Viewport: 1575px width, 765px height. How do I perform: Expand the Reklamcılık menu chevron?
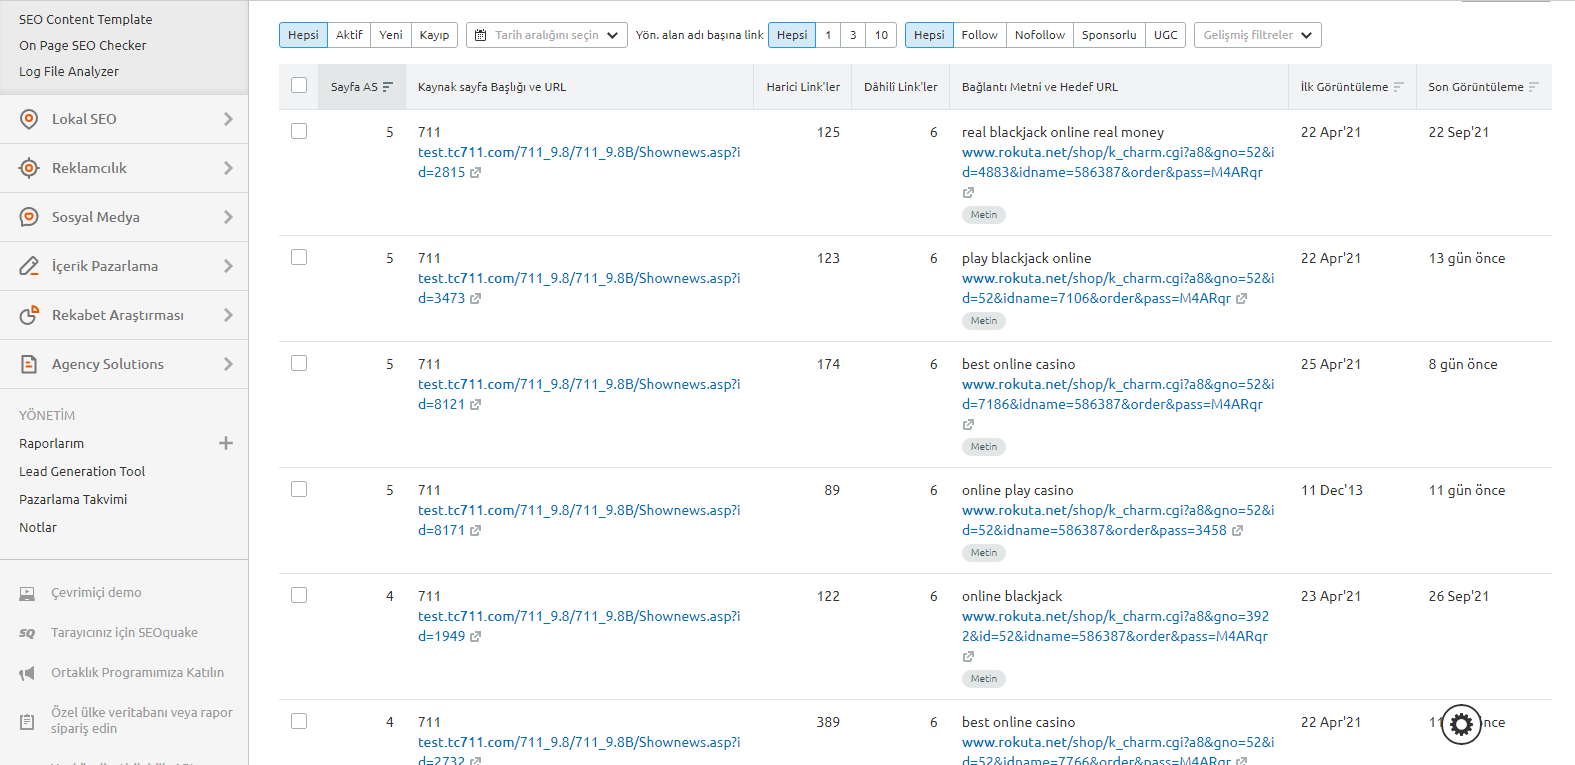[228, 168]
